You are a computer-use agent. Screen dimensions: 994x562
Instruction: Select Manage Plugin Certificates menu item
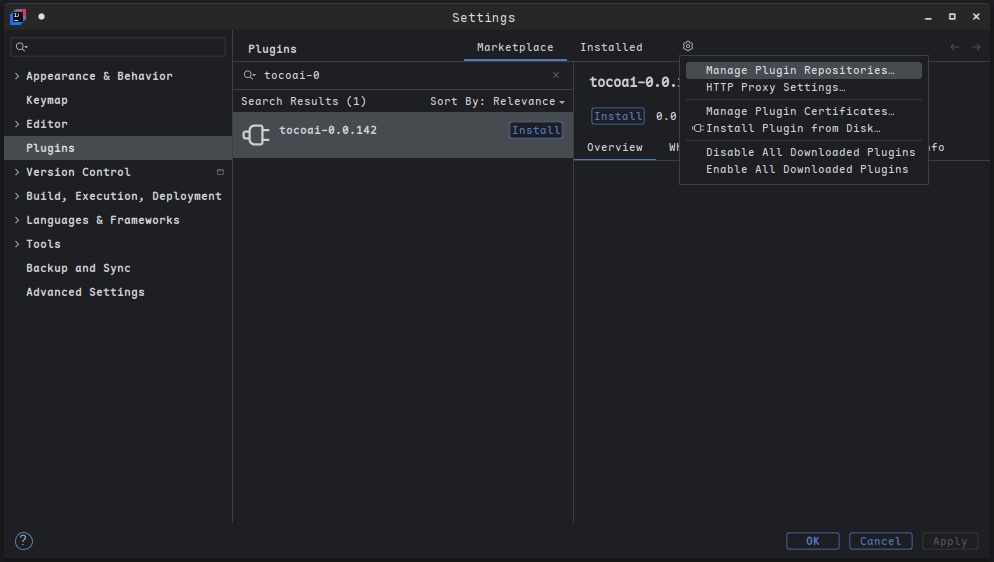pyautogui.click(x=803, y=112)
